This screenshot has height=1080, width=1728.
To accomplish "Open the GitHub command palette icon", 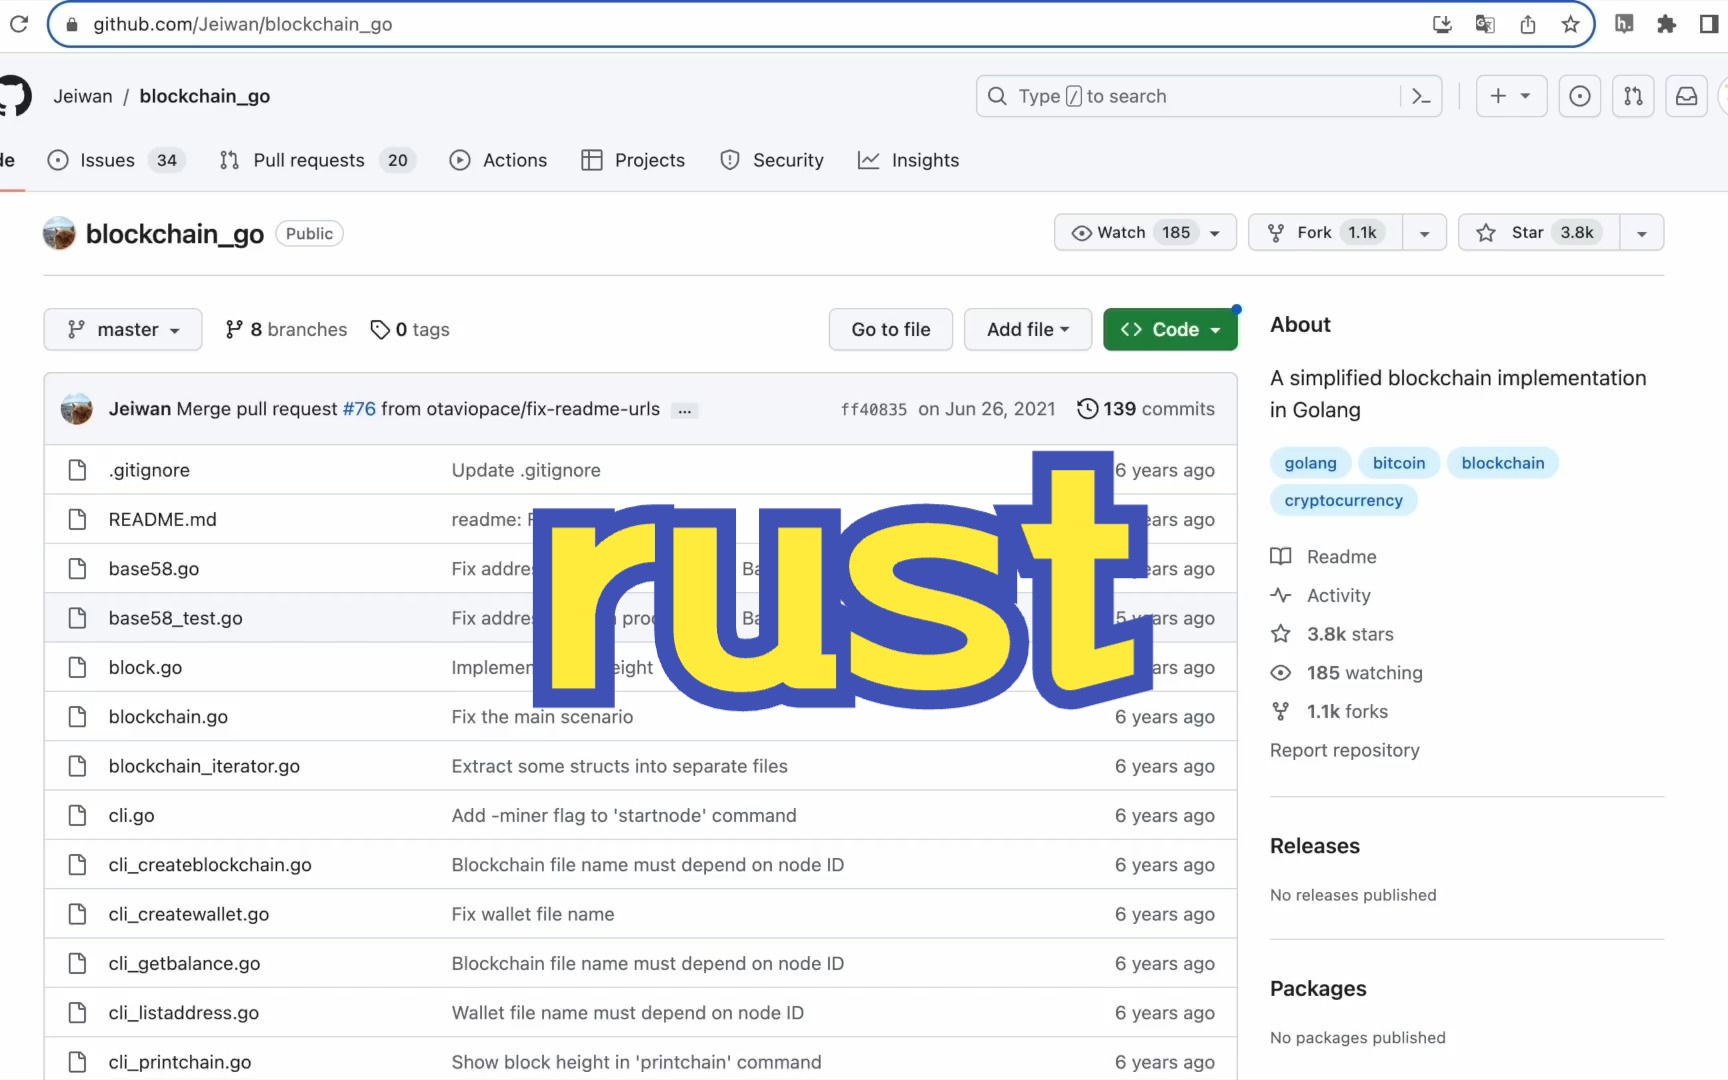I will pyautogui.click(x=1421, y=96).
